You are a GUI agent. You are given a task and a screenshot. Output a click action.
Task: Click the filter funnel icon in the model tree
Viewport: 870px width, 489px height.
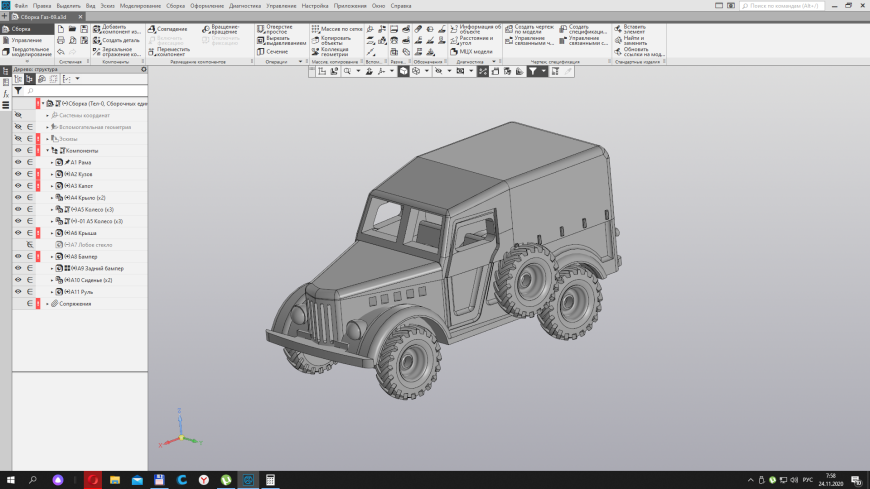click(x=18, y=91)
